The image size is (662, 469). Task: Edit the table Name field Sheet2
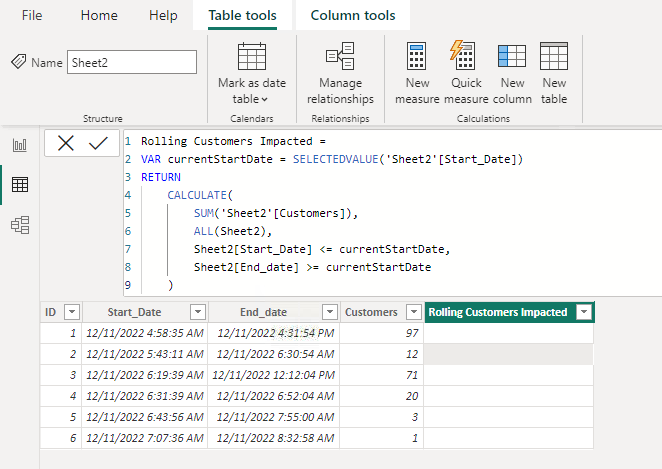[x=132, y=62]
